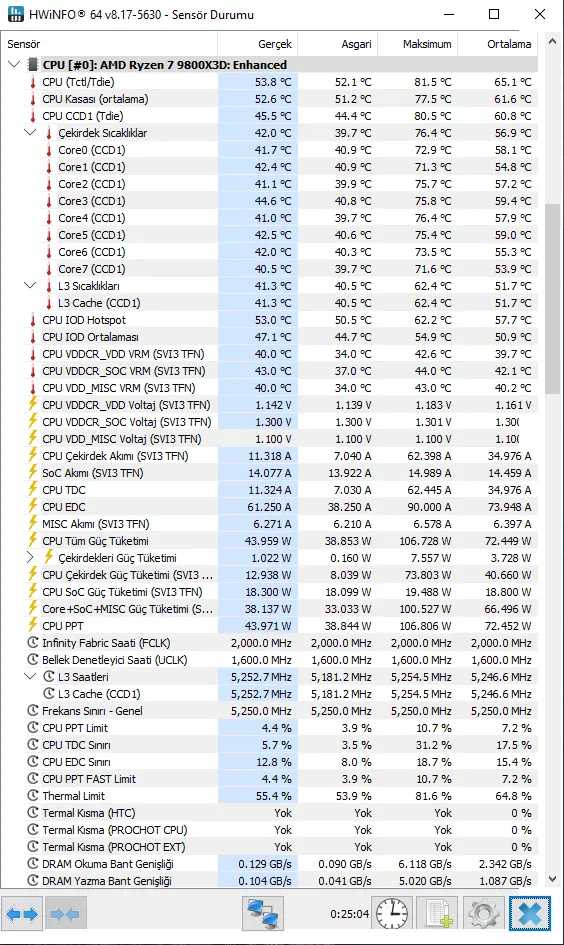564x945 pixels.
Task: Click lightning icon of SoC Akımı row
Action: (33, 472)
